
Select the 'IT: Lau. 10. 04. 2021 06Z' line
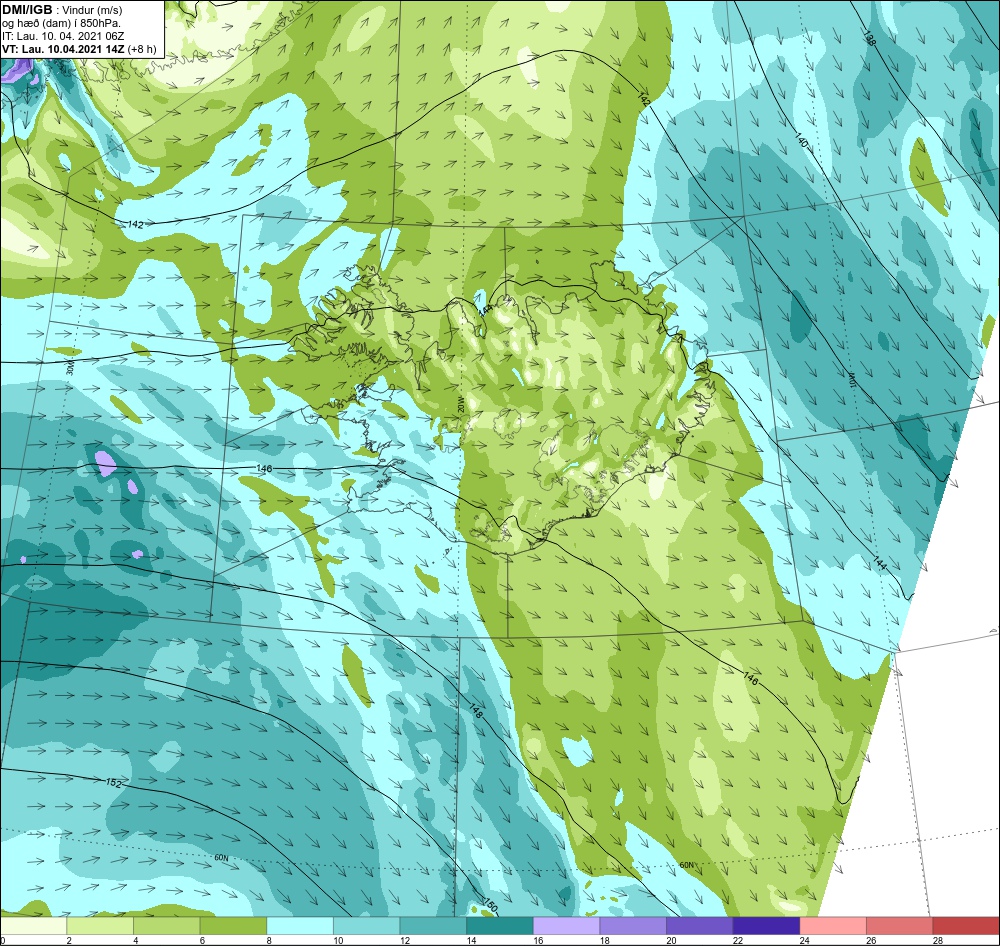(63, 36)
